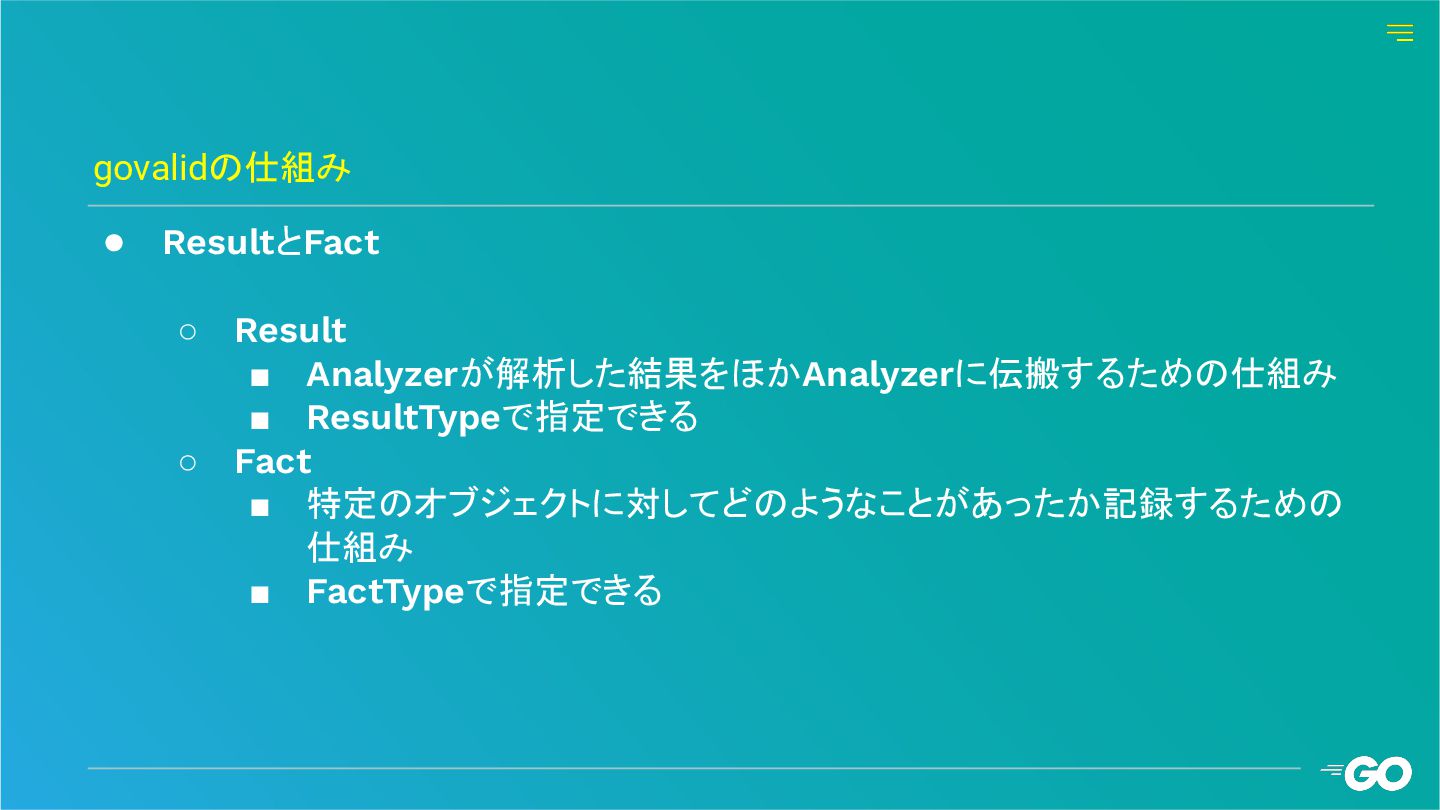
Task: Select the ResultとFact heading text
Action: click(x=271, y=243)
